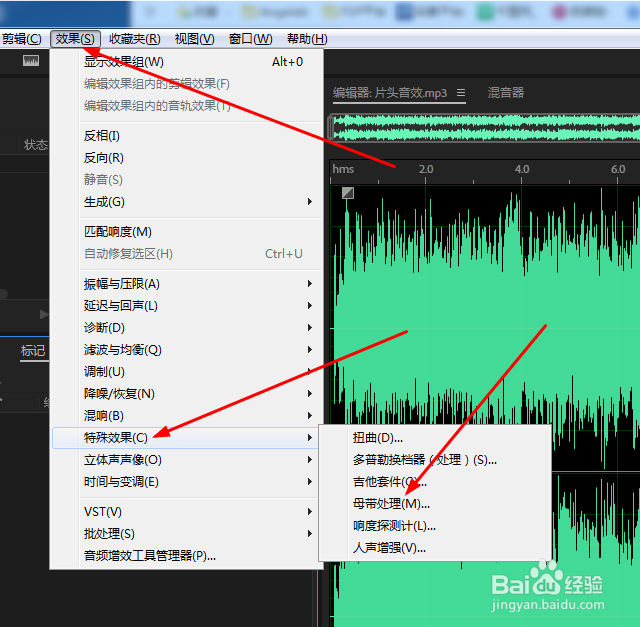Click the fade-in handle on the waveform
The height and width of the screenshot is (627, 640).
click(x=348, y=193)
